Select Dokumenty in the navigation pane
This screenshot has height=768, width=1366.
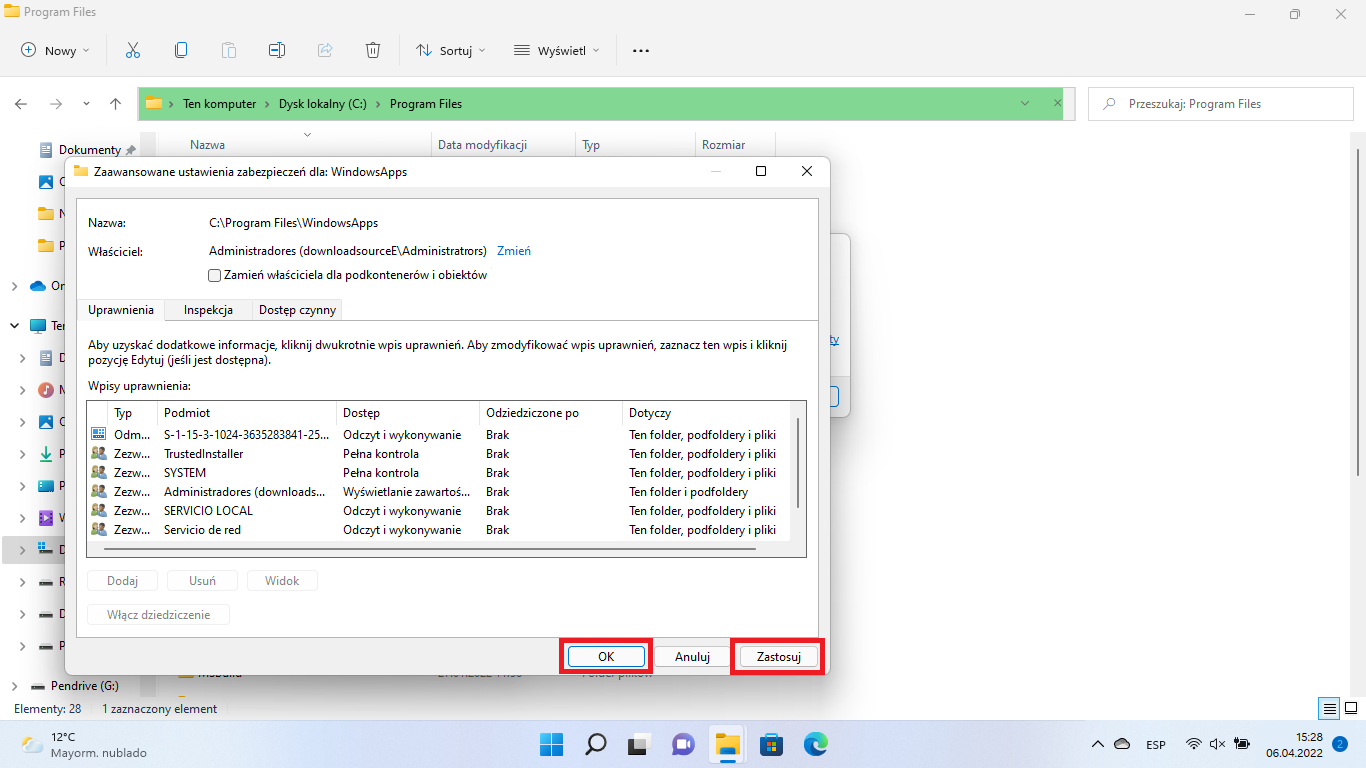(89, 150)
